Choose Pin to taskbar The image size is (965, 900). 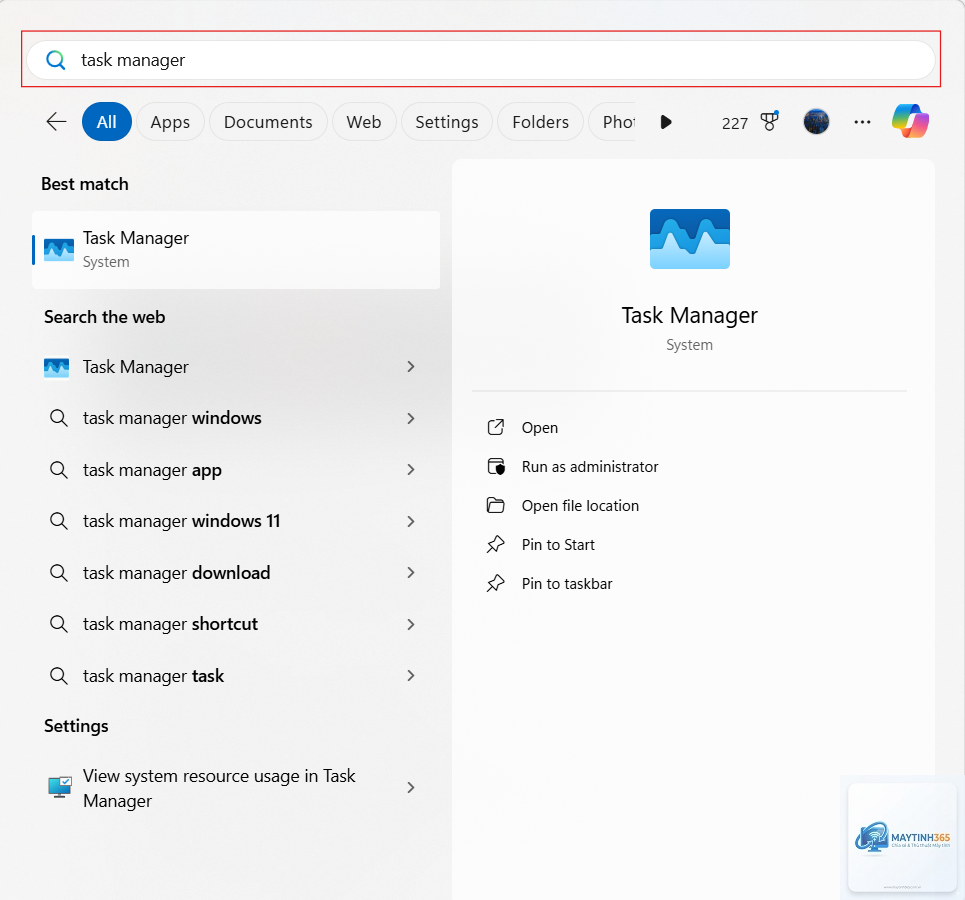click(x=567, y=584)
